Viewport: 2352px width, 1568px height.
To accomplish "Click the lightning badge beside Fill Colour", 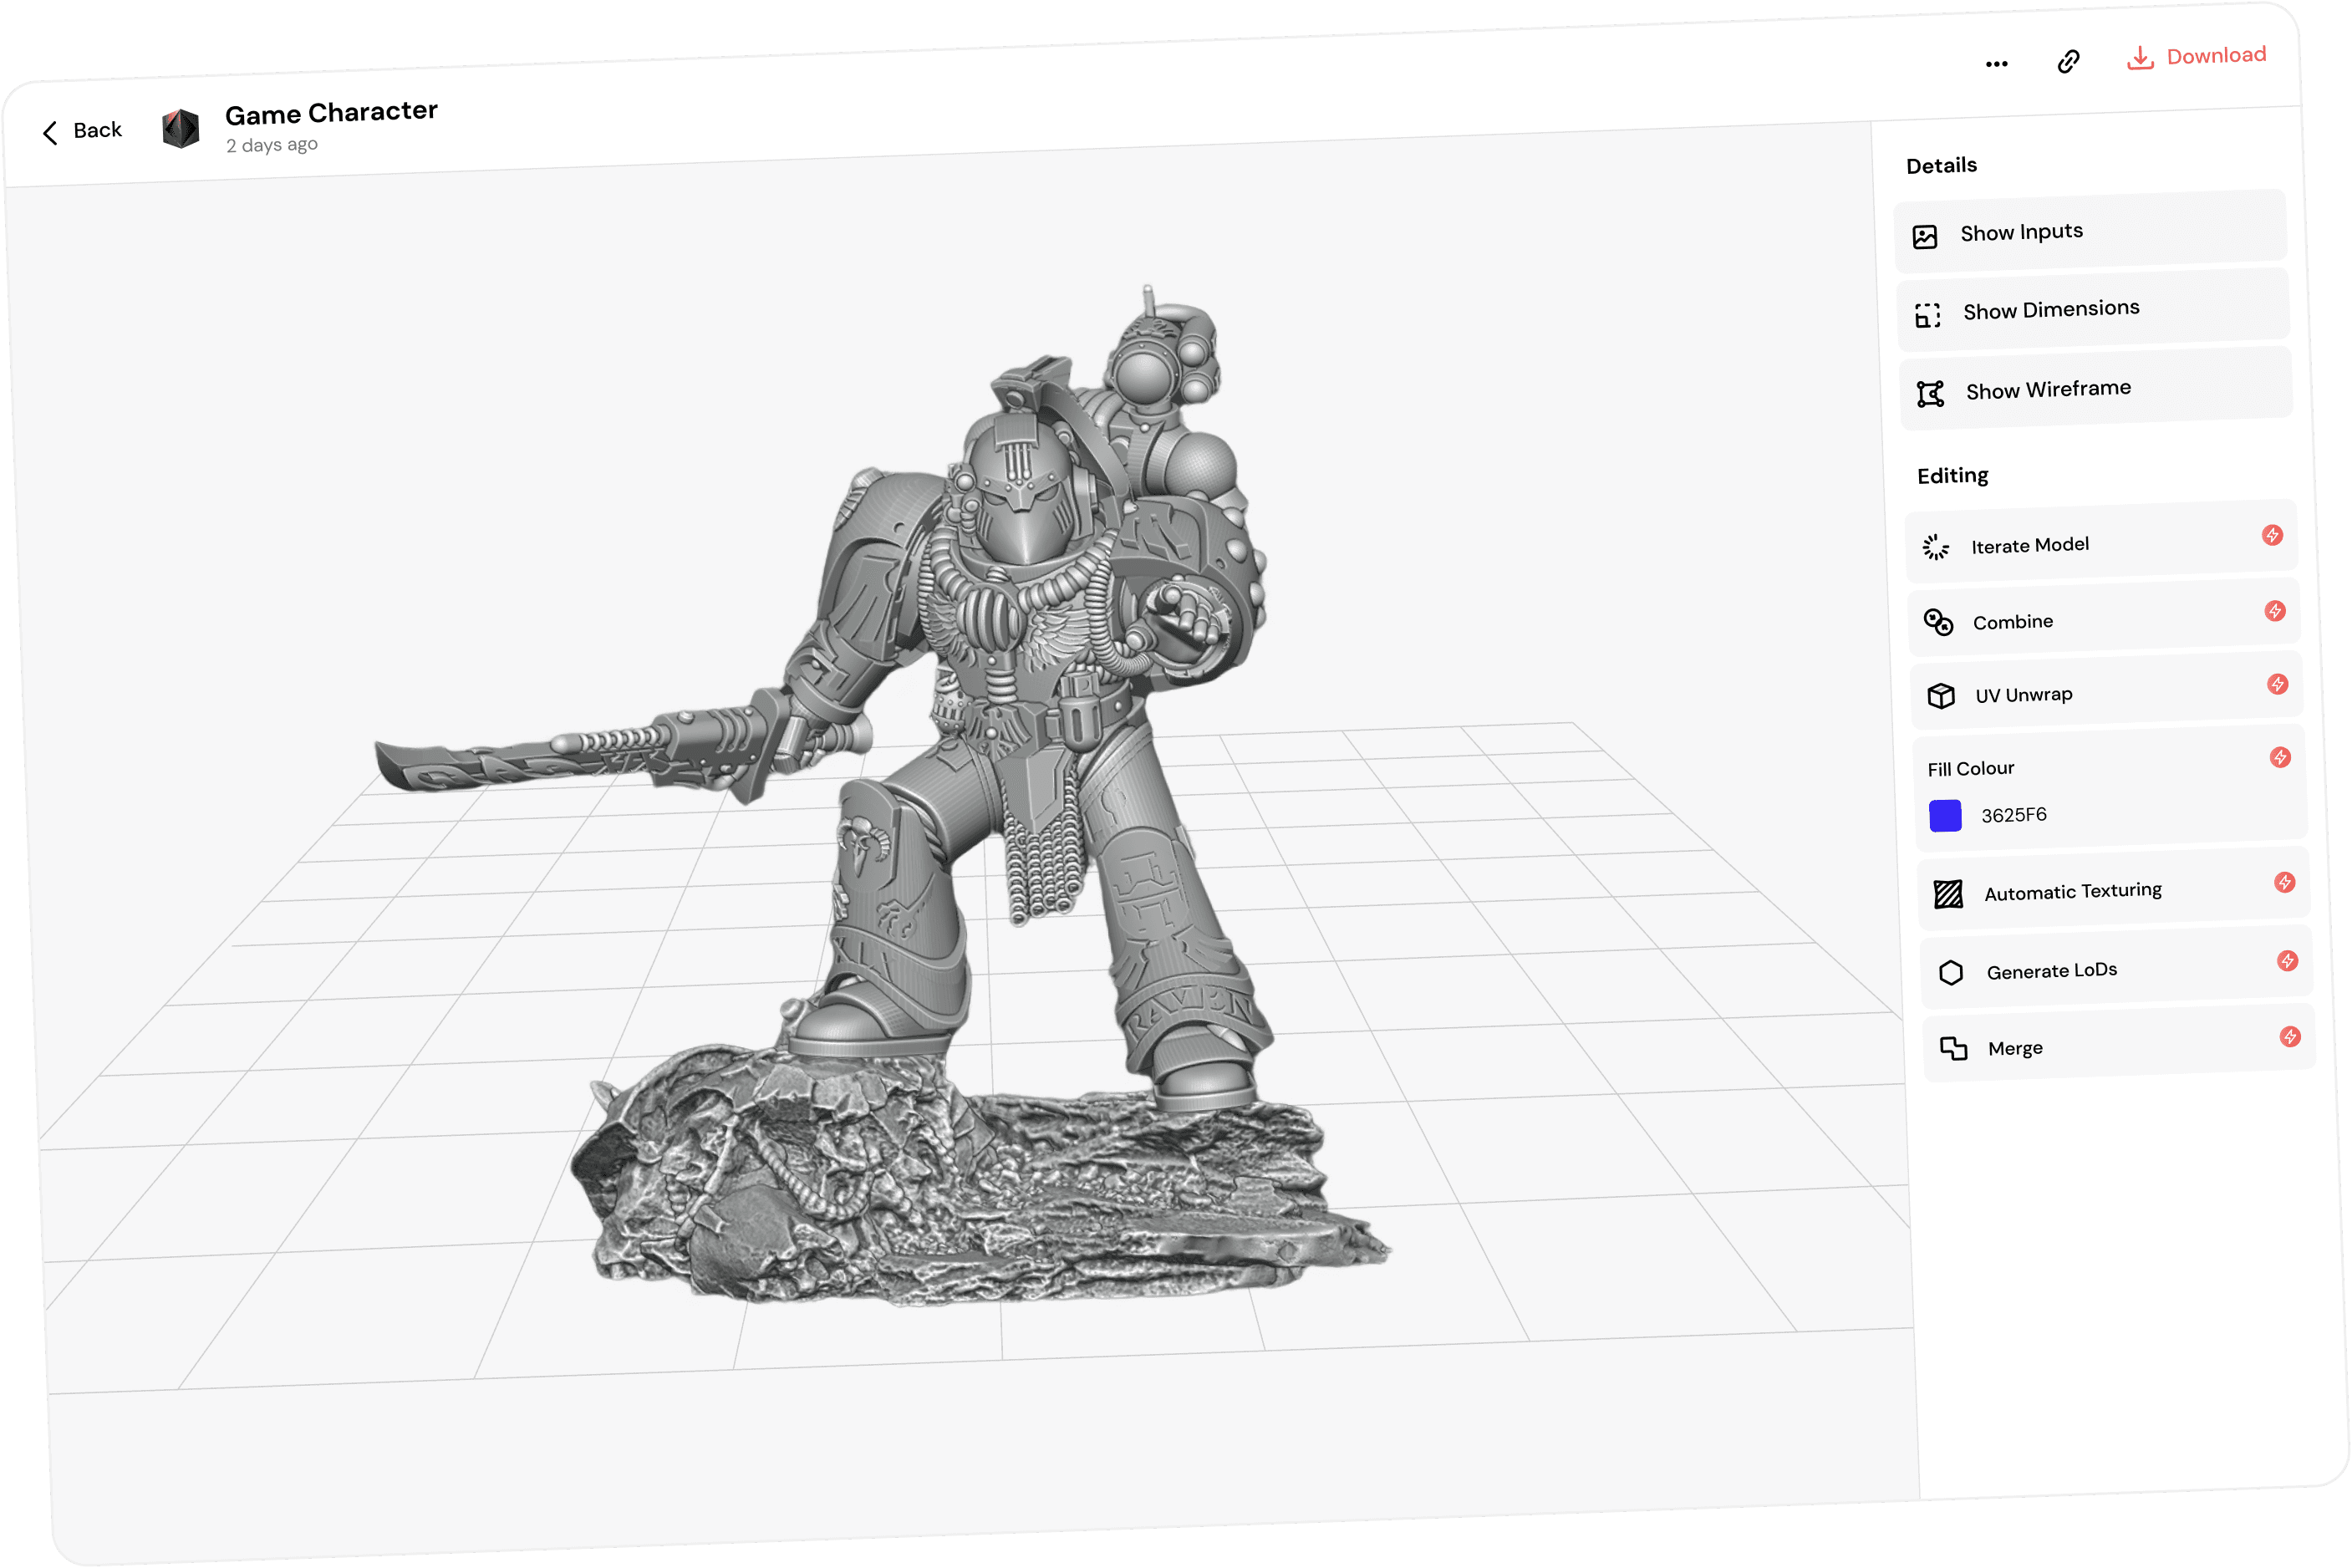I will [x=2280, y=757].
